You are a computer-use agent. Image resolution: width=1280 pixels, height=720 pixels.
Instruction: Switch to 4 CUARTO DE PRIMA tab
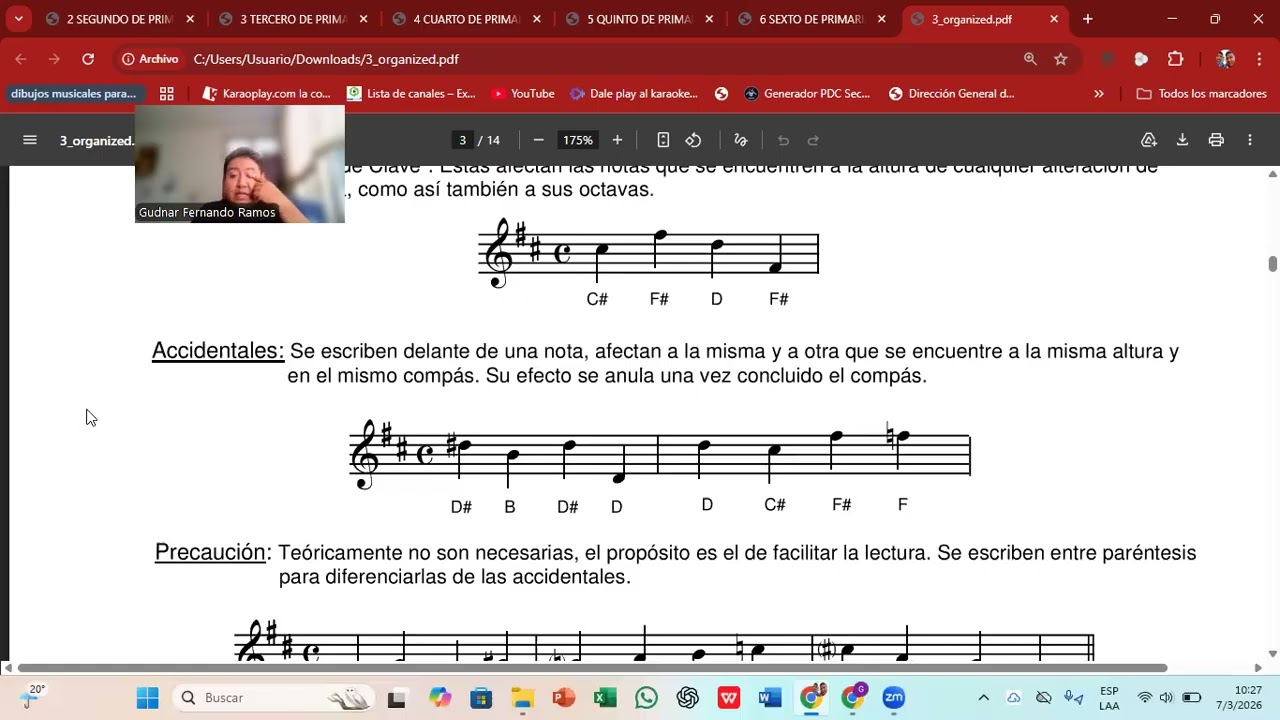tap(466, 19)
